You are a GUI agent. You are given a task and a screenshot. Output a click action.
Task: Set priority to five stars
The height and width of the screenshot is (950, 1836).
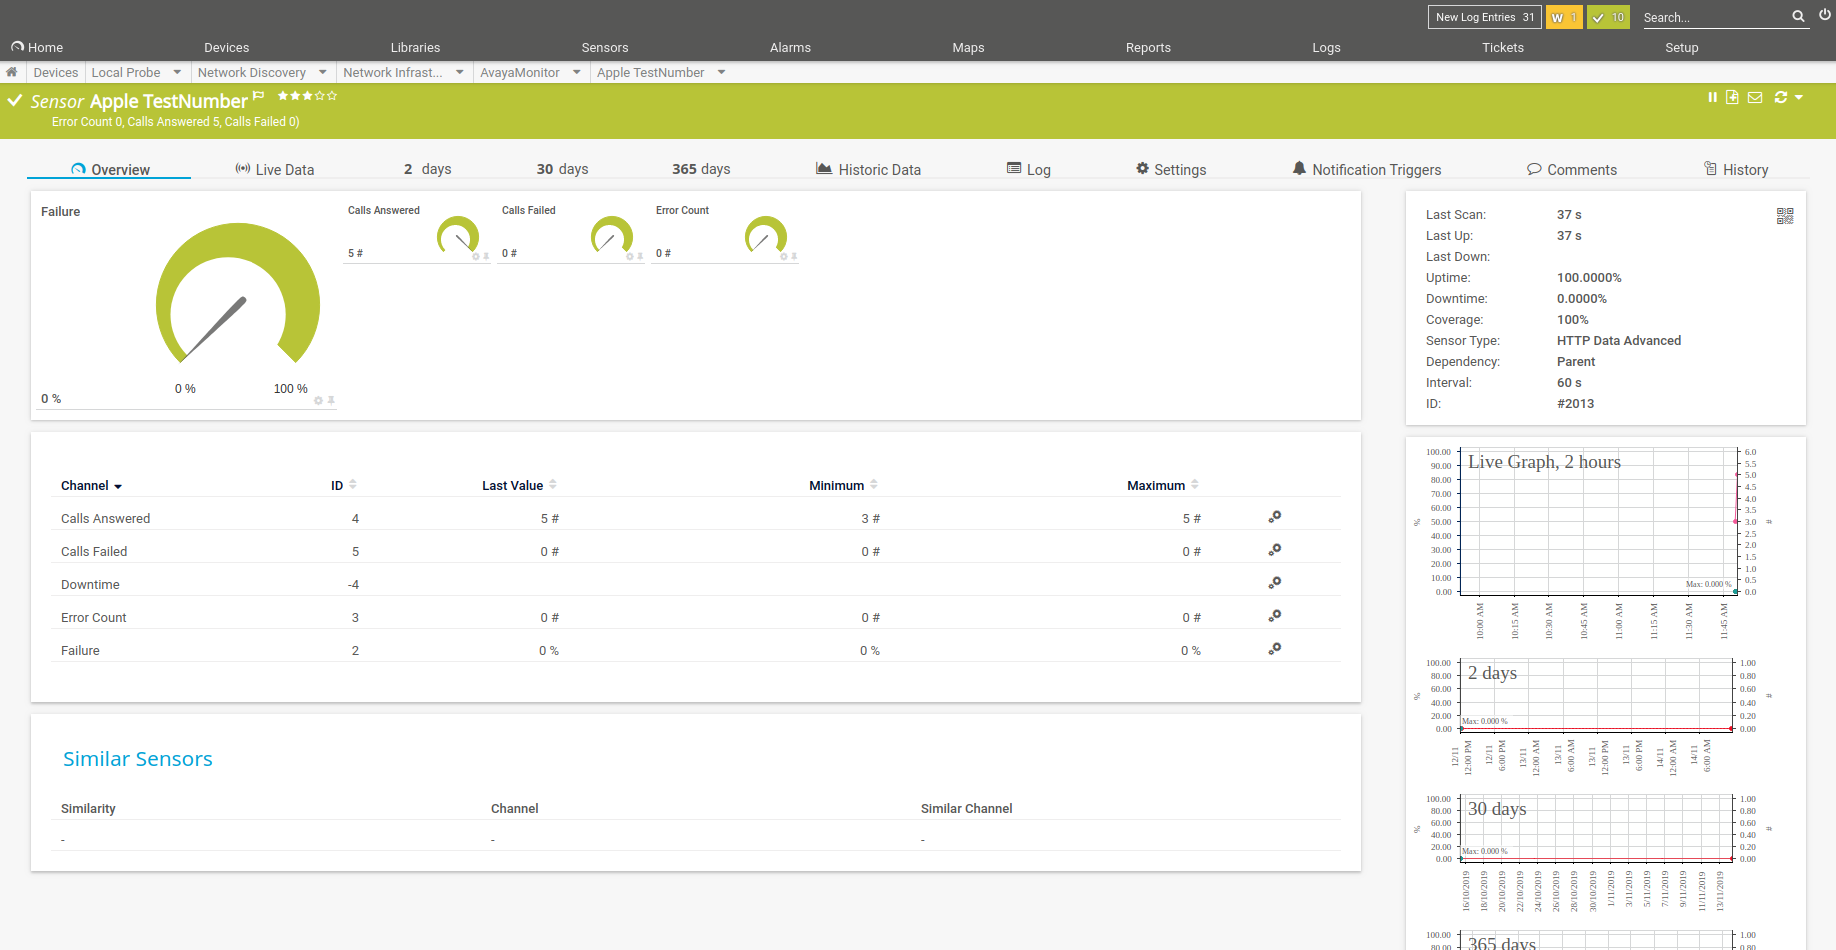[332, 96]
